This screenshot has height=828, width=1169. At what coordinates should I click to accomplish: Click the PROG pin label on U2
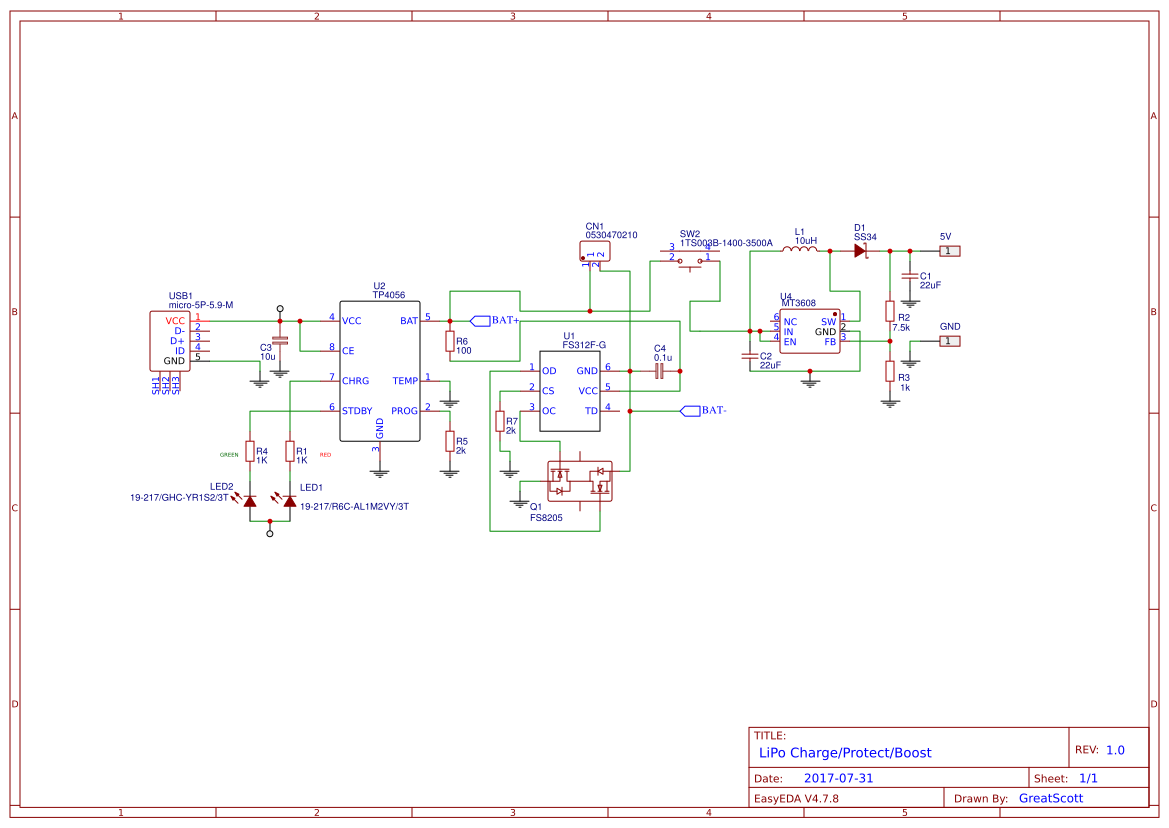404,411
